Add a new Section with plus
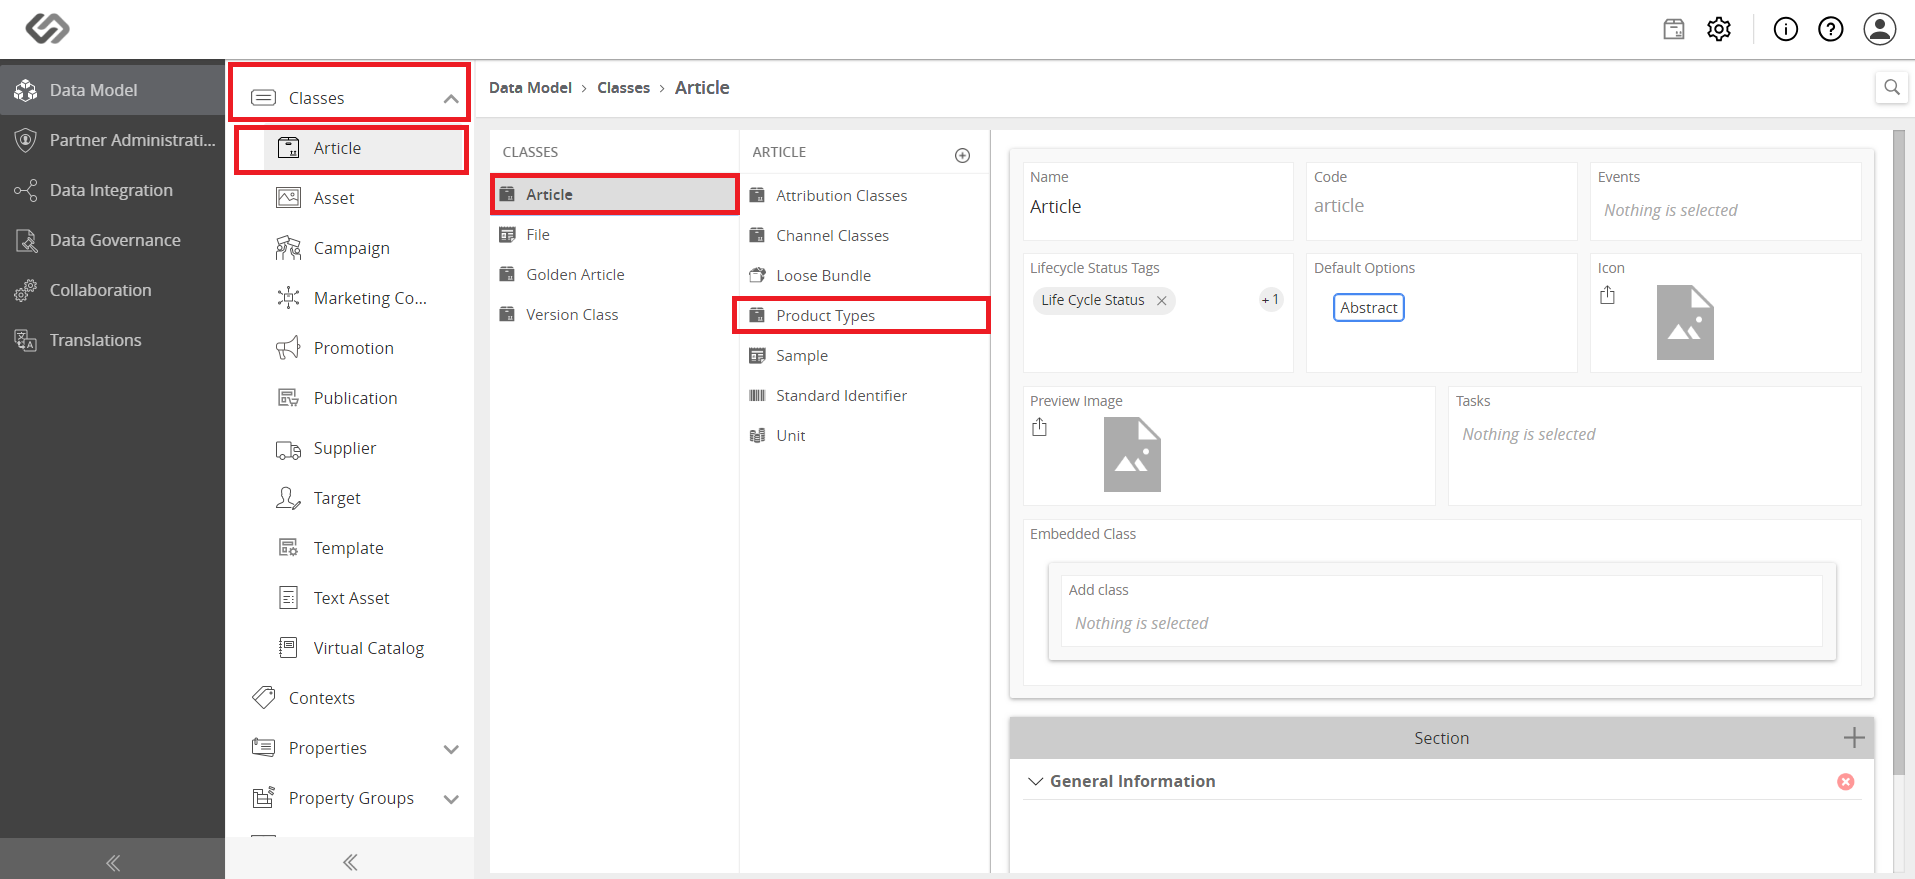Screen dimensions: 1915x879 tap(1854, 738)
